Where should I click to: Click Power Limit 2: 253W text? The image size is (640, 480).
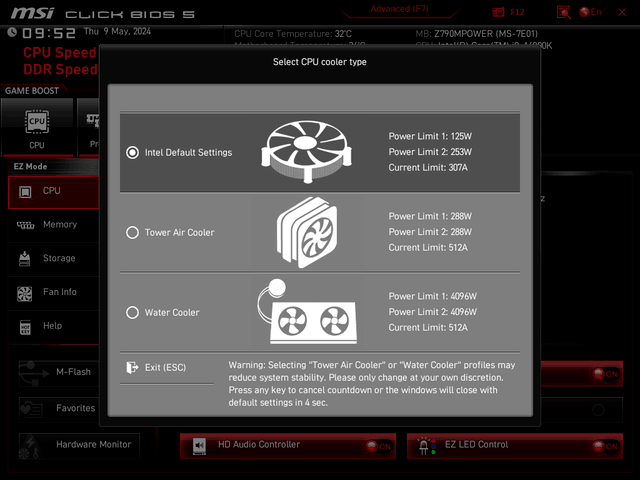click(x=430, y=152)
